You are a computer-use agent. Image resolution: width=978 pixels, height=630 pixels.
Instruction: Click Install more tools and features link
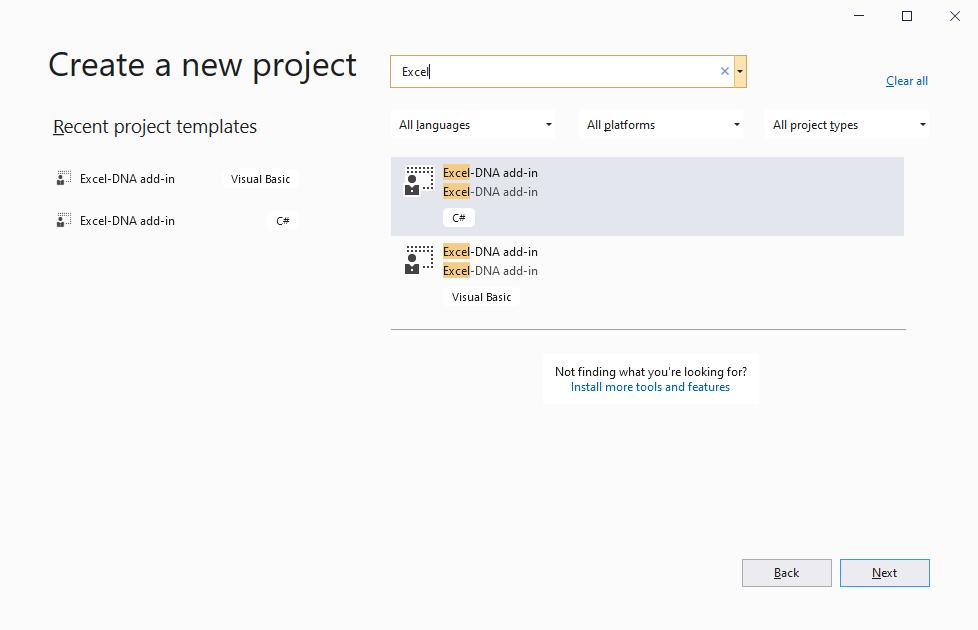(x=650, y=387)
